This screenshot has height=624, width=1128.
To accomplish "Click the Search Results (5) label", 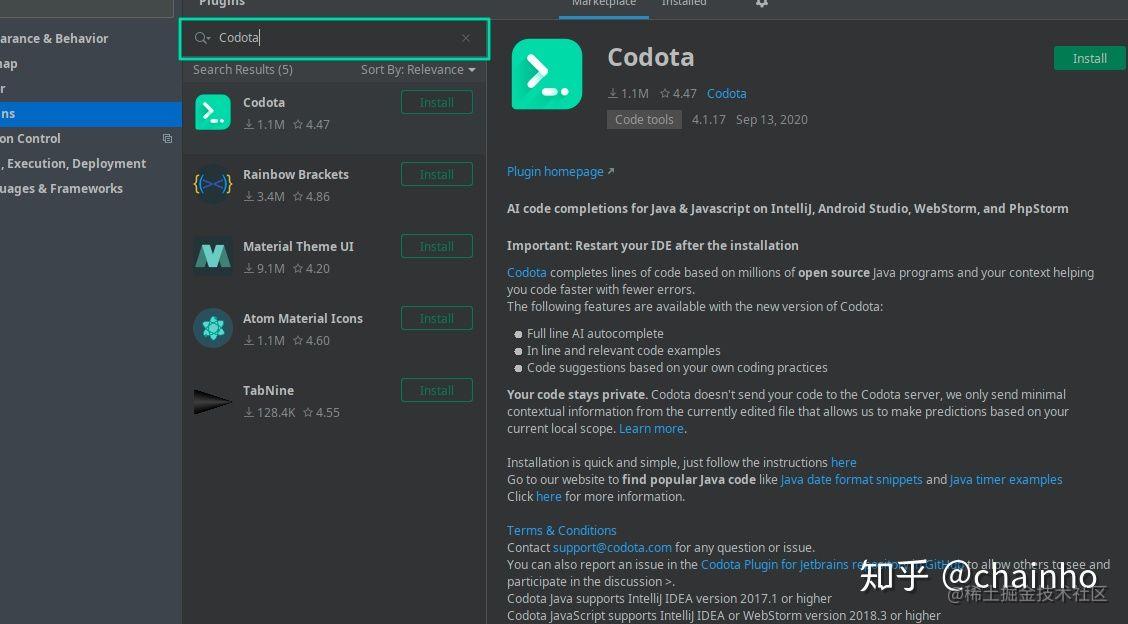I will pyautogui.click(x=242, y=70).
